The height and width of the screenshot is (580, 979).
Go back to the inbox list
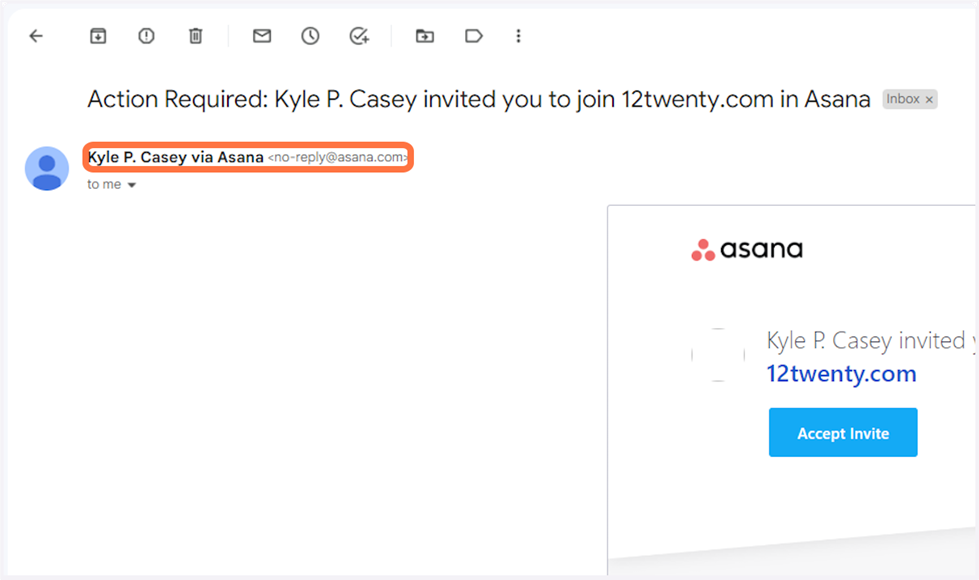37,36
